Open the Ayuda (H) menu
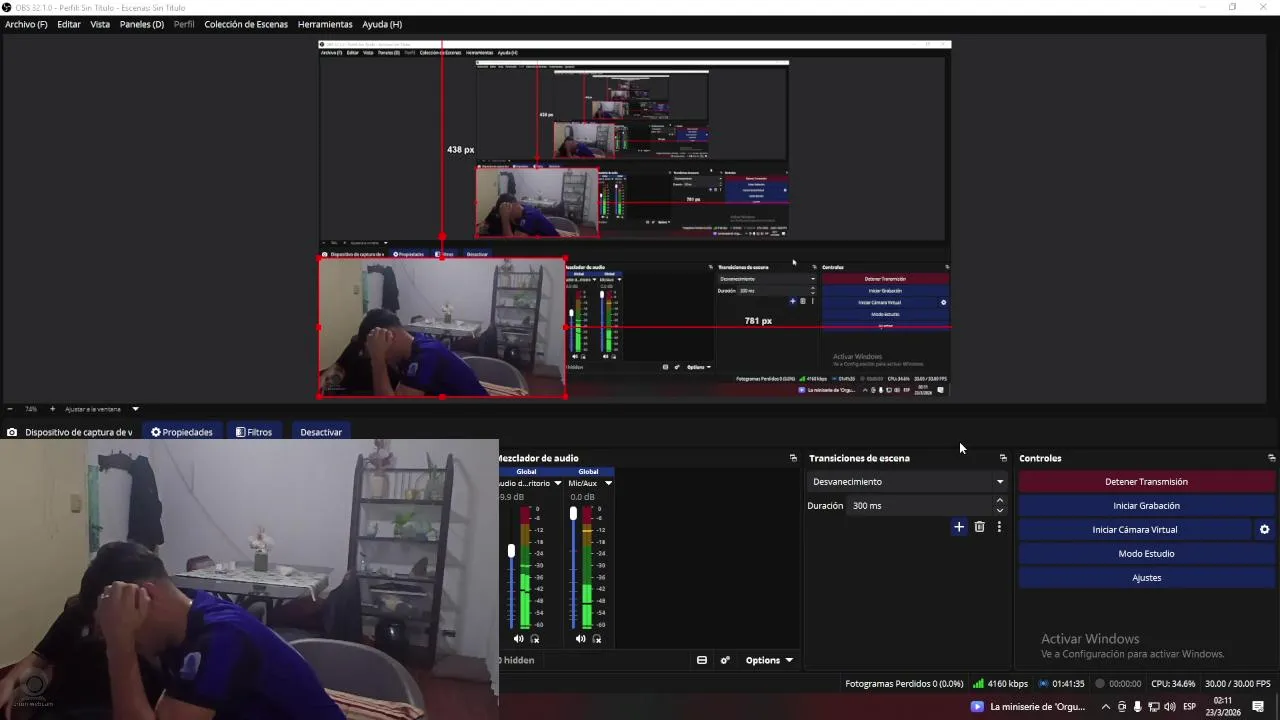The width and height of the screenshot is (1280, 720). (x=382, y=24)
